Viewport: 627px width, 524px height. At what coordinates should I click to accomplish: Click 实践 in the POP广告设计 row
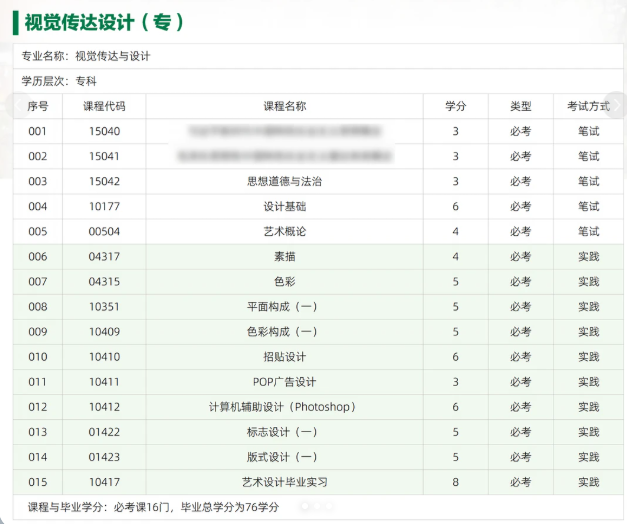coord(588,382)
